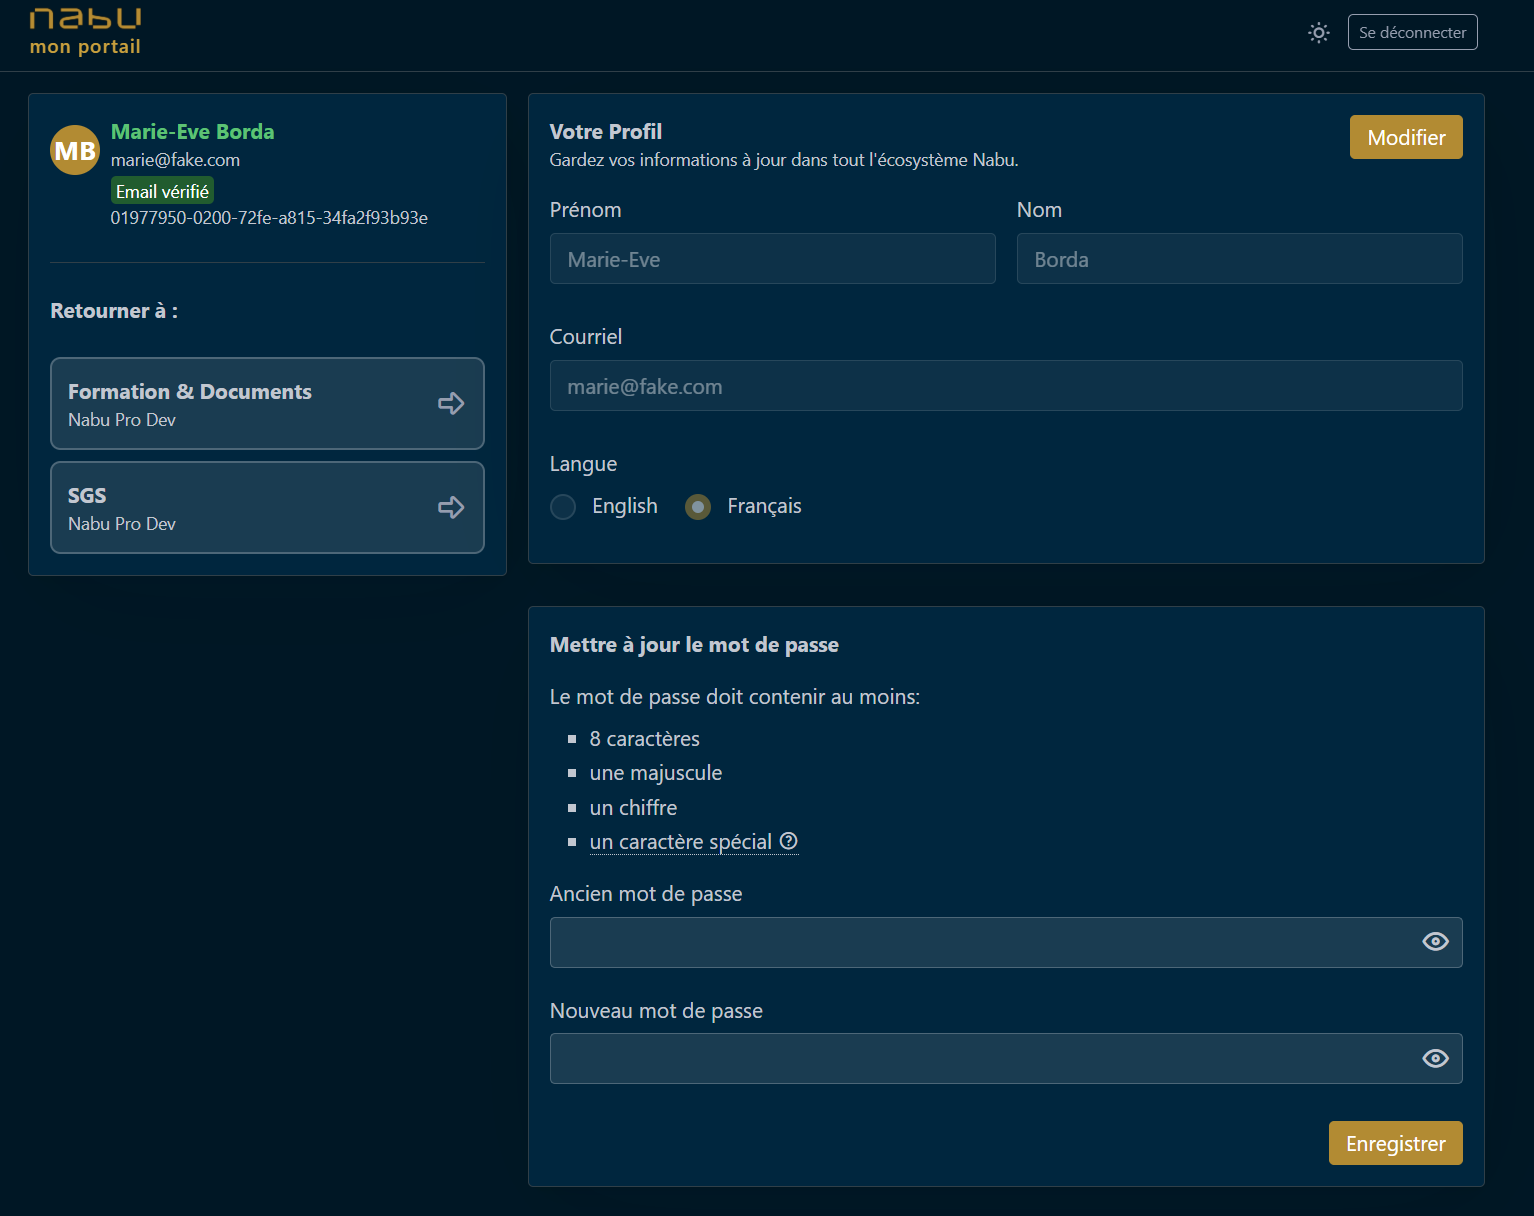This screenshot has height=1216, width=1534.
Task: Click the arrow icon on Formation & Documents
Action: 451,403
